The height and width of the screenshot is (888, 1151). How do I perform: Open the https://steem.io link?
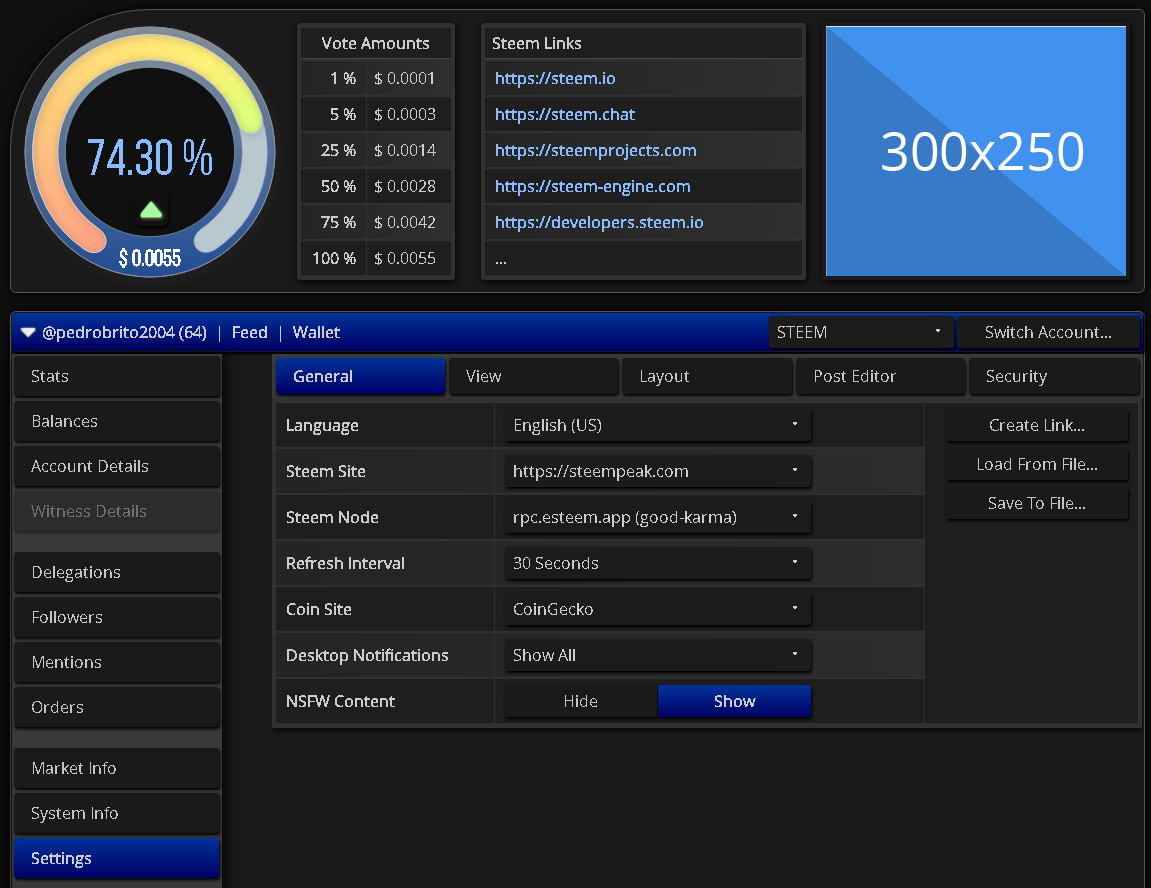tap(555, 79)
